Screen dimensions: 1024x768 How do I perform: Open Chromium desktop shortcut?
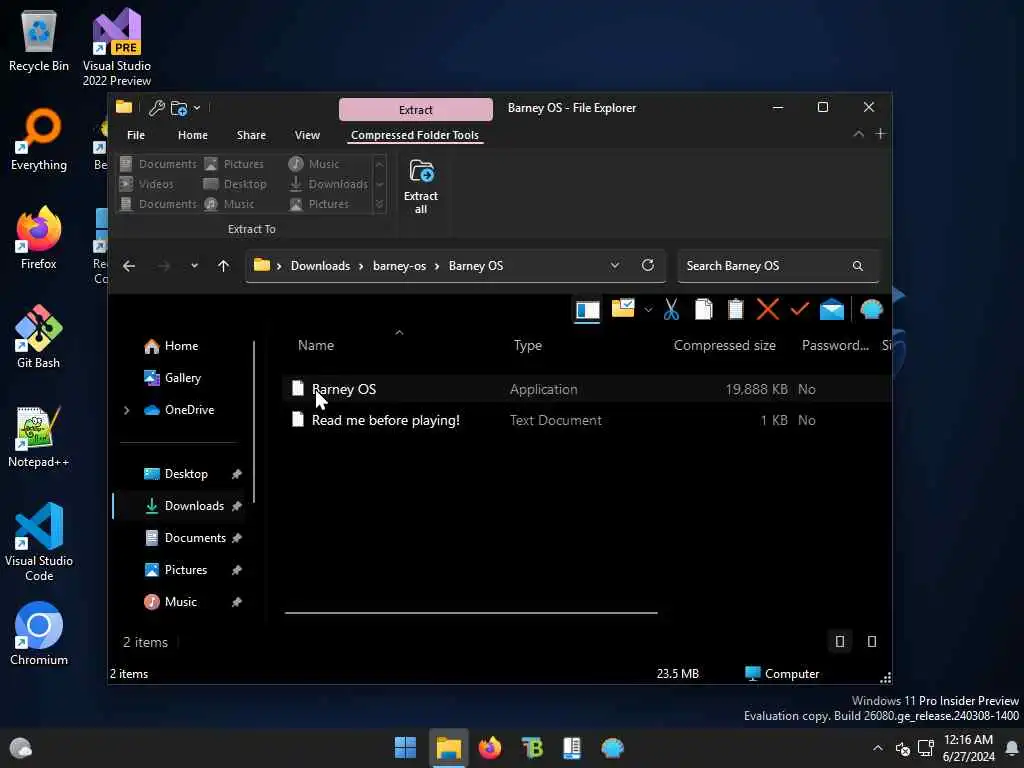click(x=39, y=634)
